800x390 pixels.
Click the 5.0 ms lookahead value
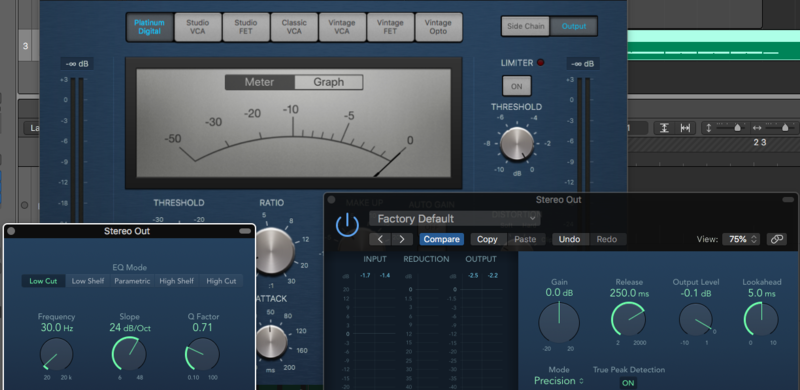click(761, 293)
